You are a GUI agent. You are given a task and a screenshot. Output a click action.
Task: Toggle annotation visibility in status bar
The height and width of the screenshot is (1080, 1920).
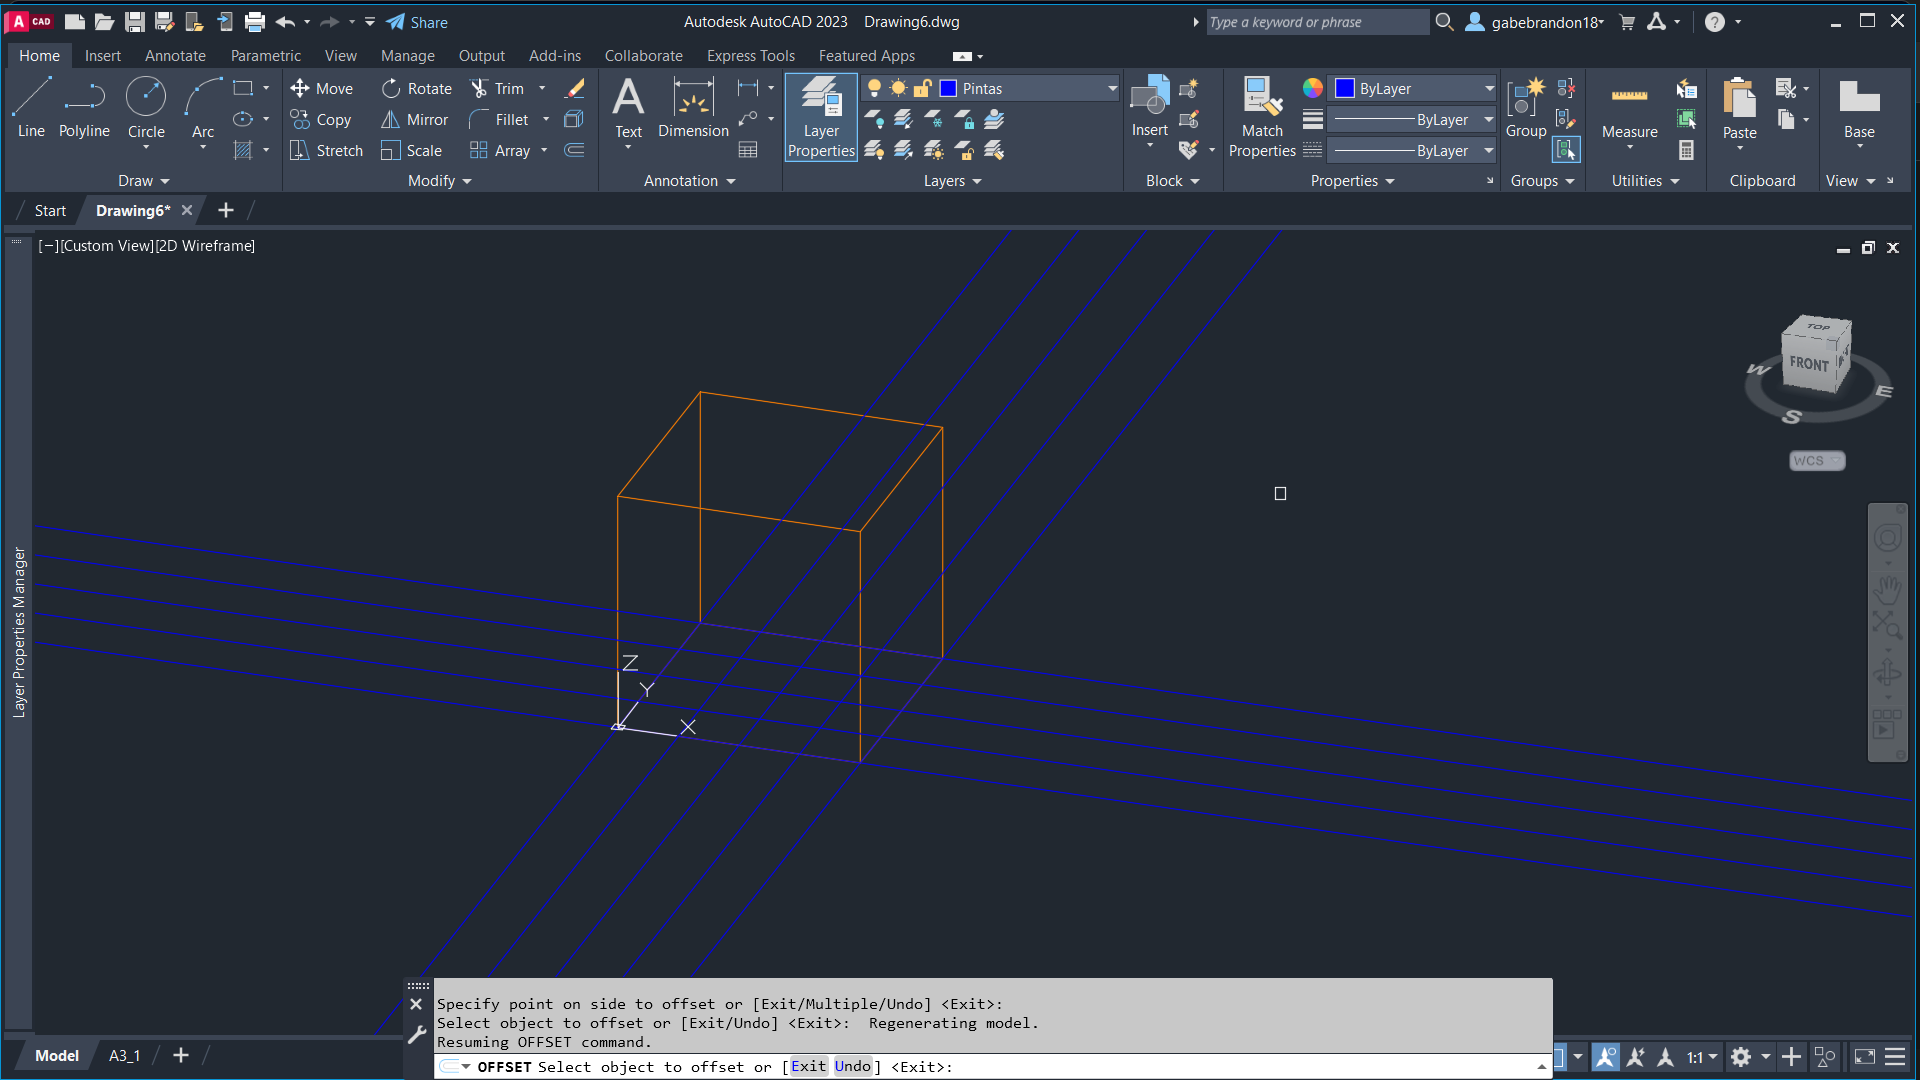click(1605, 1057)
